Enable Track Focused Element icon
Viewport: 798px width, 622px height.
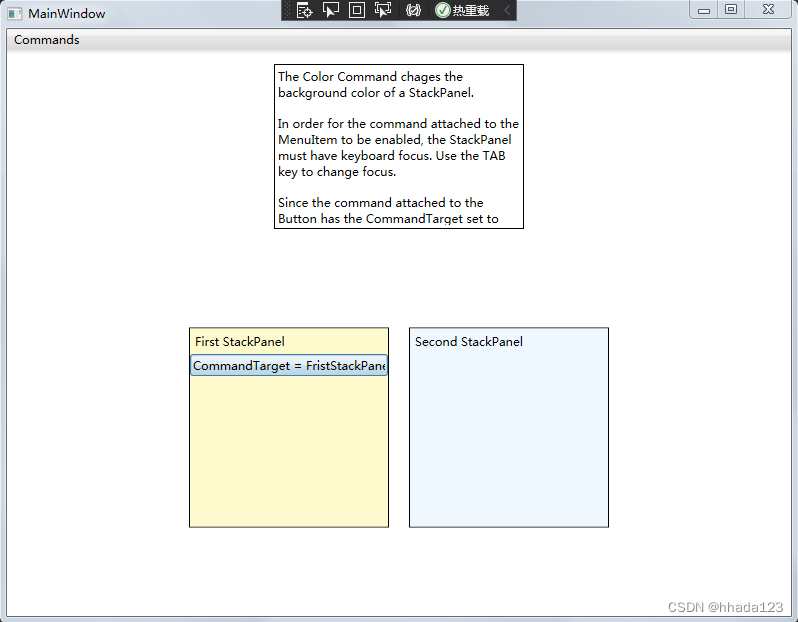point(383,10)
